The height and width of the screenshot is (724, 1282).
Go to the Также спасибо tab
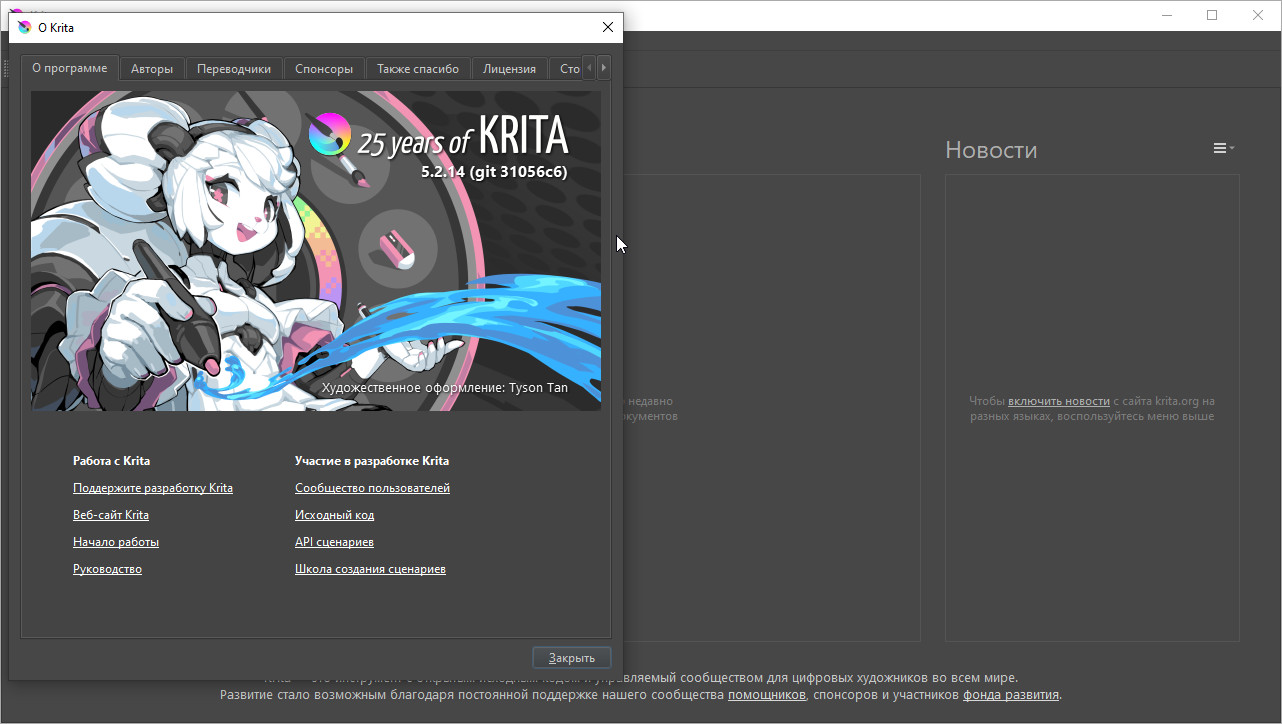(x=418, y=69)
